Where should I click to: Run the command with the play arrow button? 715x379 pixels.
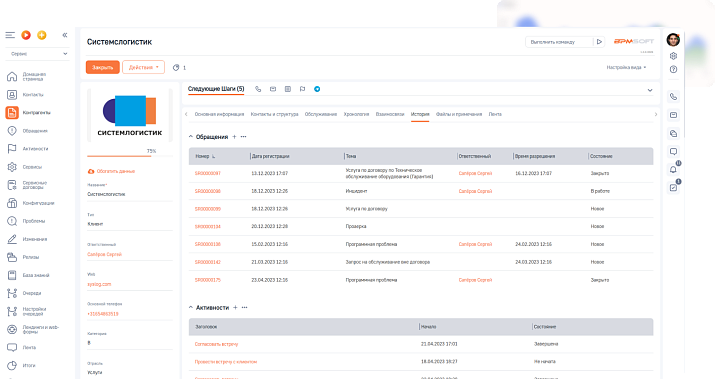click(x=599, y=42)
